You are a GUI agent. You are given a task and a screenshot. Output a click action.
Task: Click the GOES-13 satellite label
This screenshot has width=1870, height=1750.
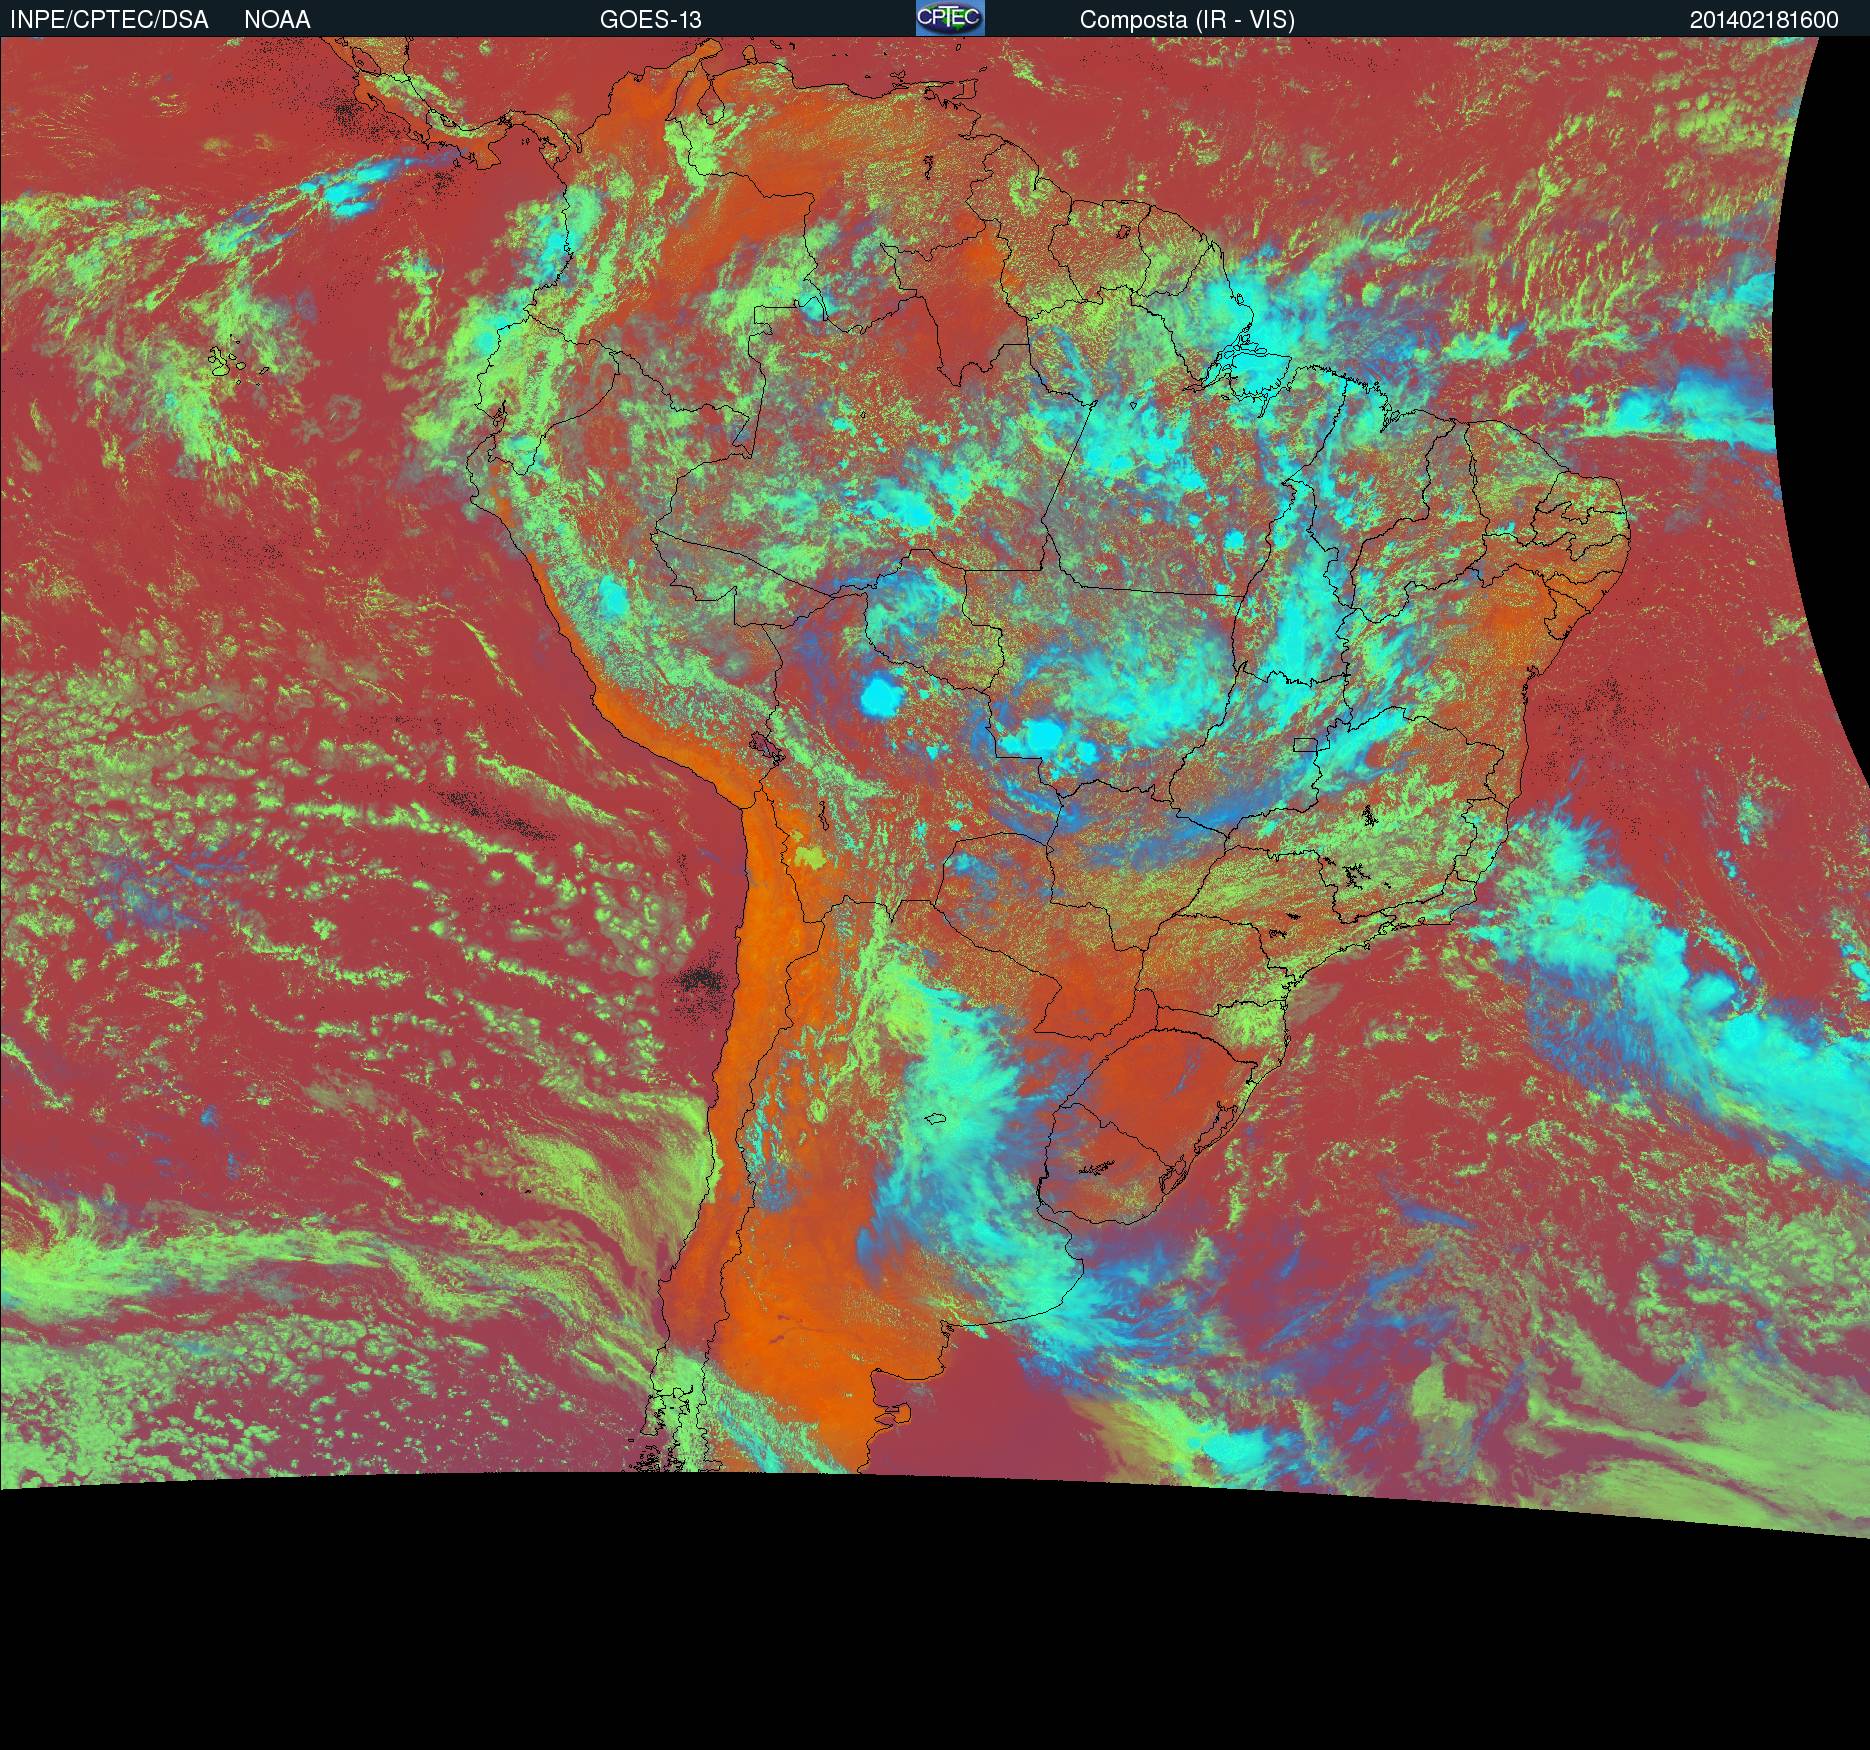[x=650, y=20]
